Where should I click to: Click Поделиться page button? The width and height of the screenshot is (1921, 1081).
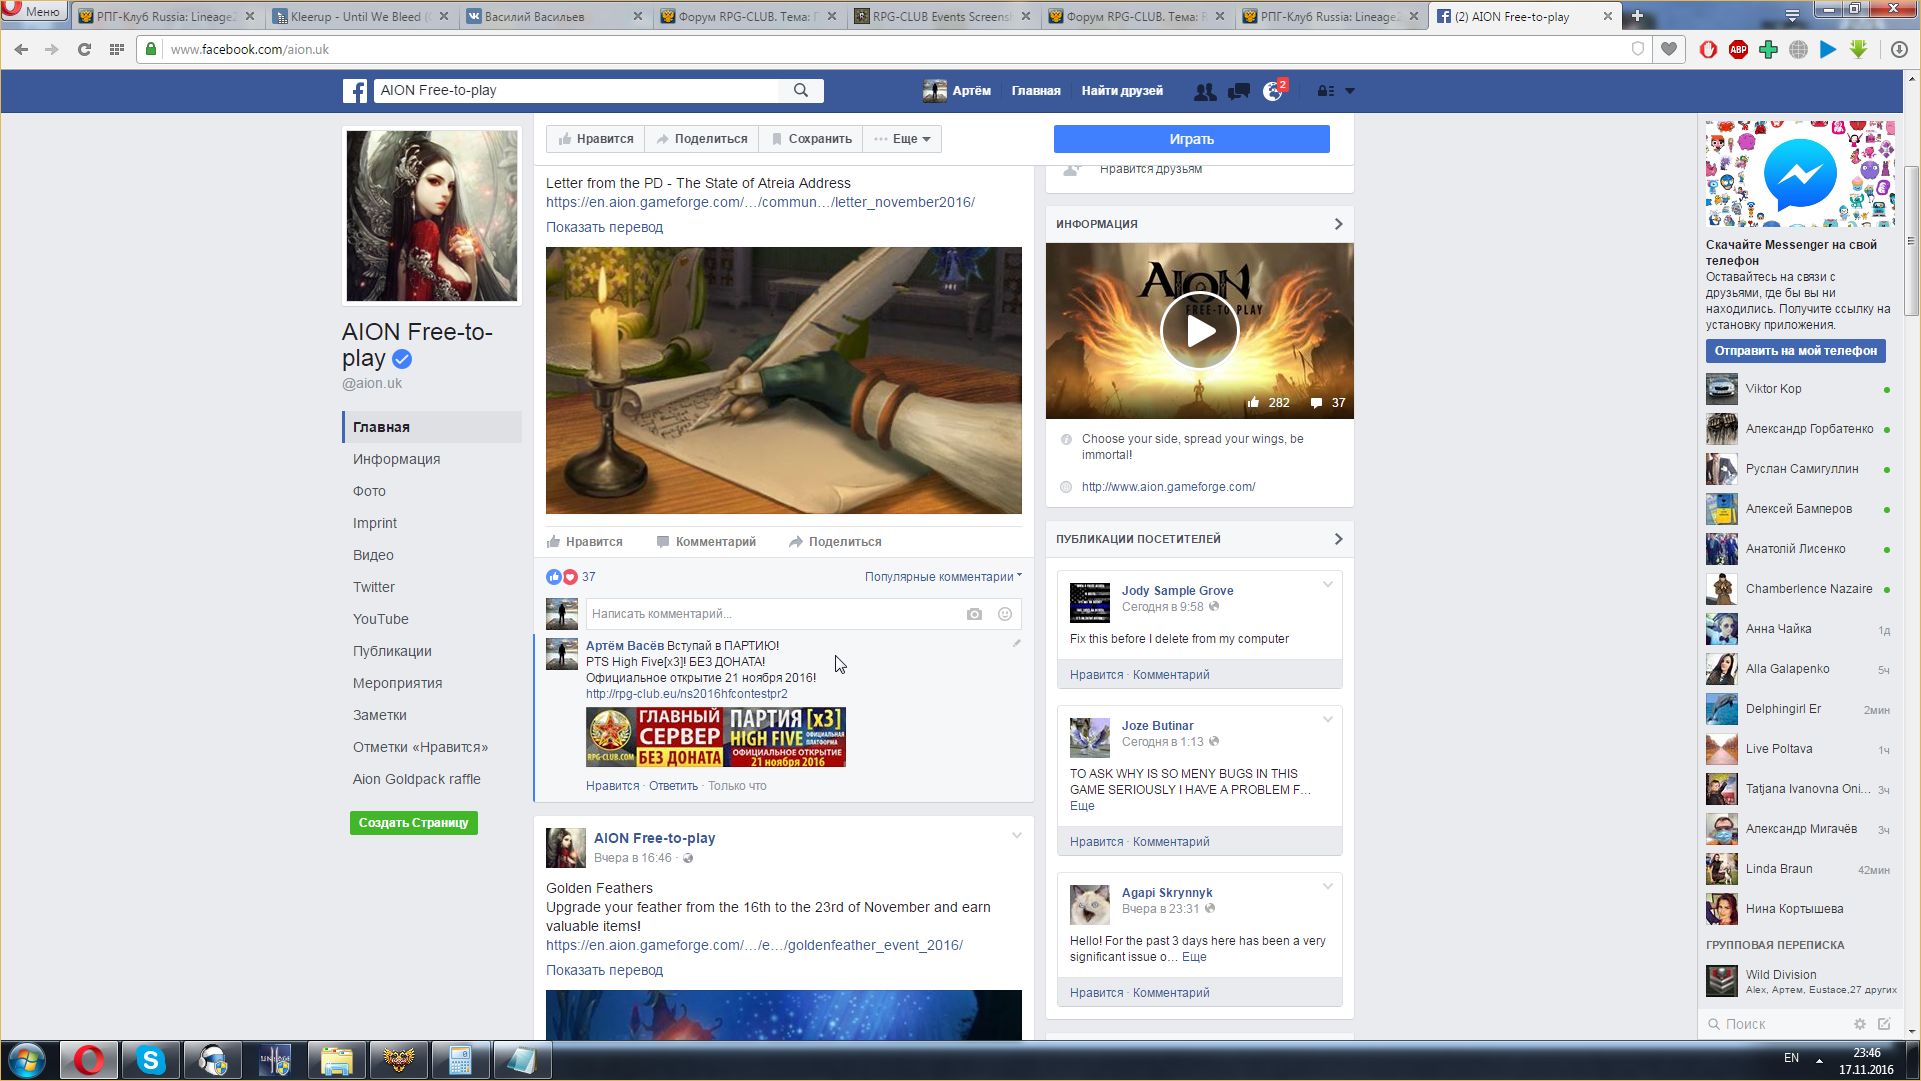pyautogui.click(x=702, y=139)
